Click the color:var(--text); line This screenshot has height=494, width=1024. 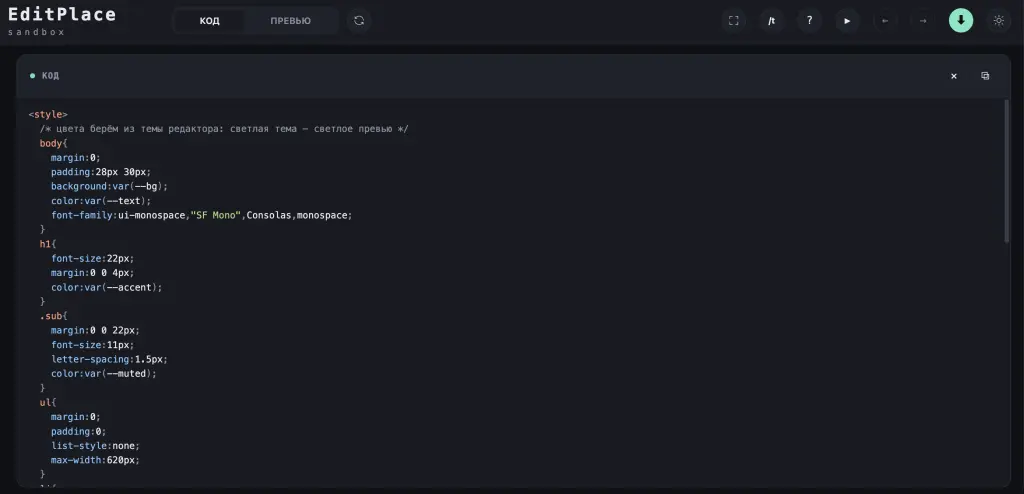[101, 201]
